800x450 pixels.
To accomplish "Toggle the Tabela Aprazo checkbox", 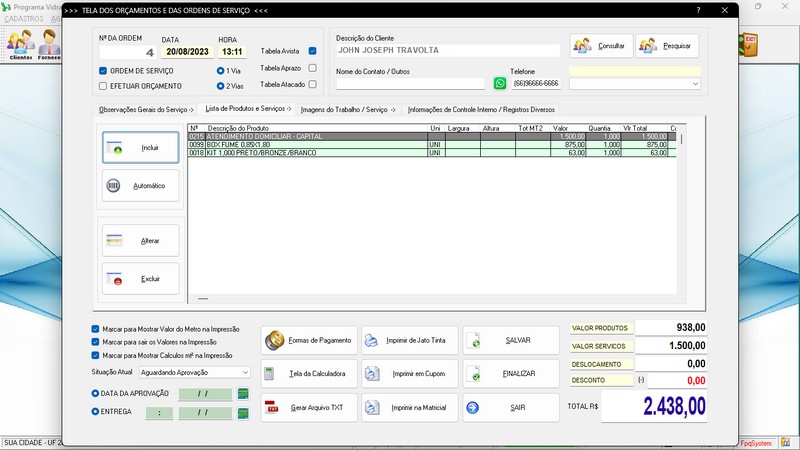I will coord(313,68).
